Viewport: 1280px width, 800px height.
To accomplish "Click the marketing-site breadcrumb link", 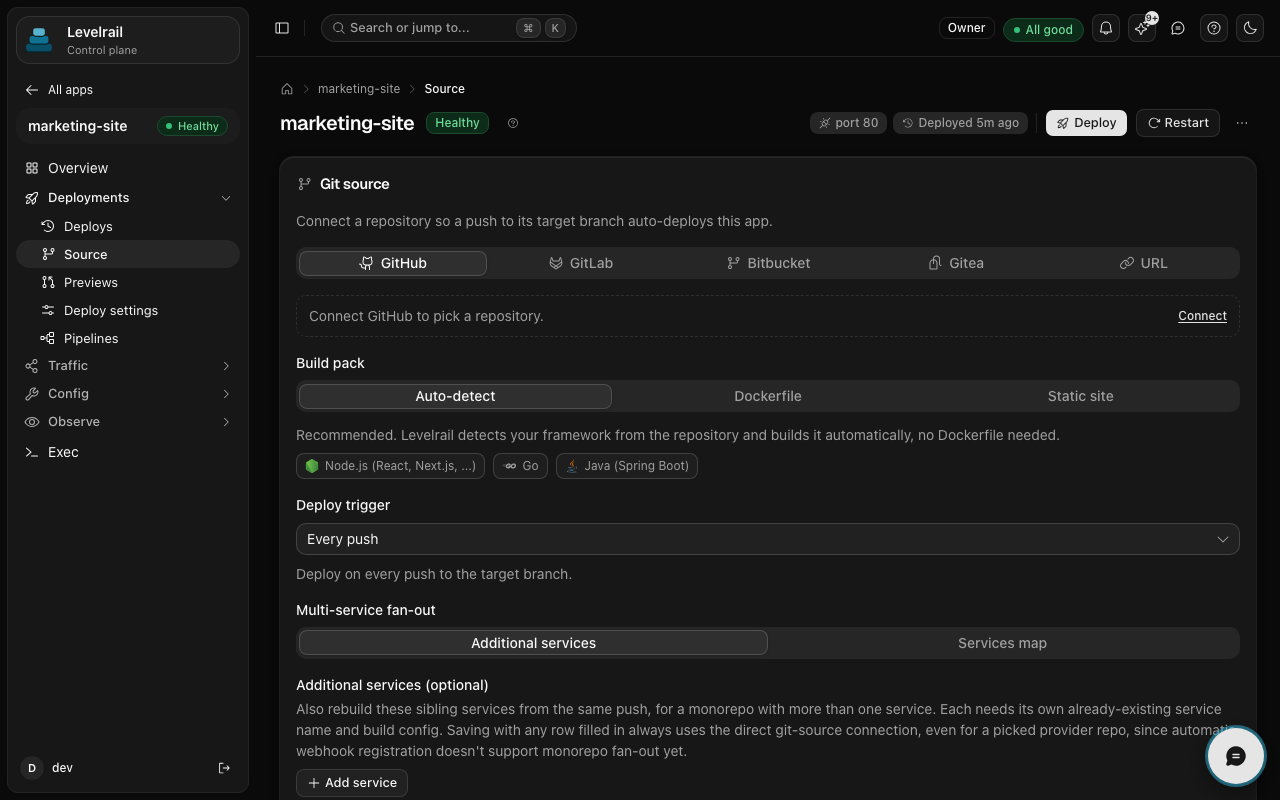I will (x=359, y=89).
